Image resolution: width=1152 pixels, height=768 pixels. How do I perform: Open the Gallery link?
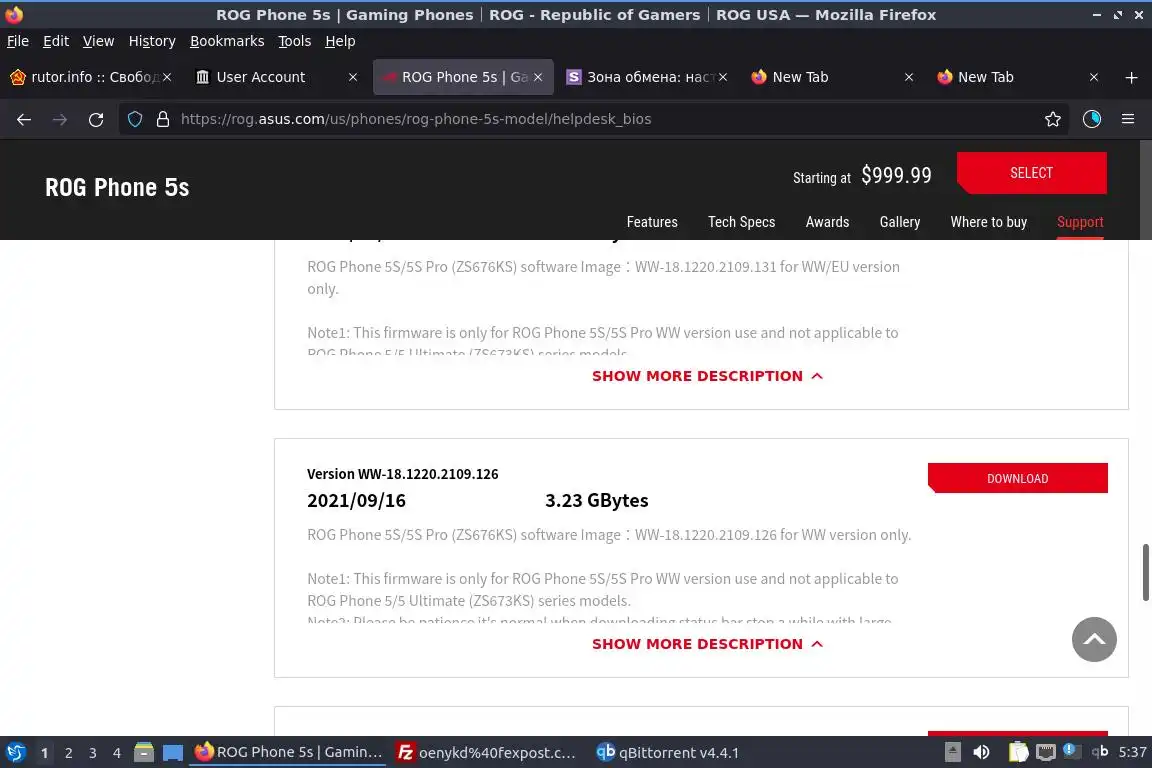tap(900, 222)
